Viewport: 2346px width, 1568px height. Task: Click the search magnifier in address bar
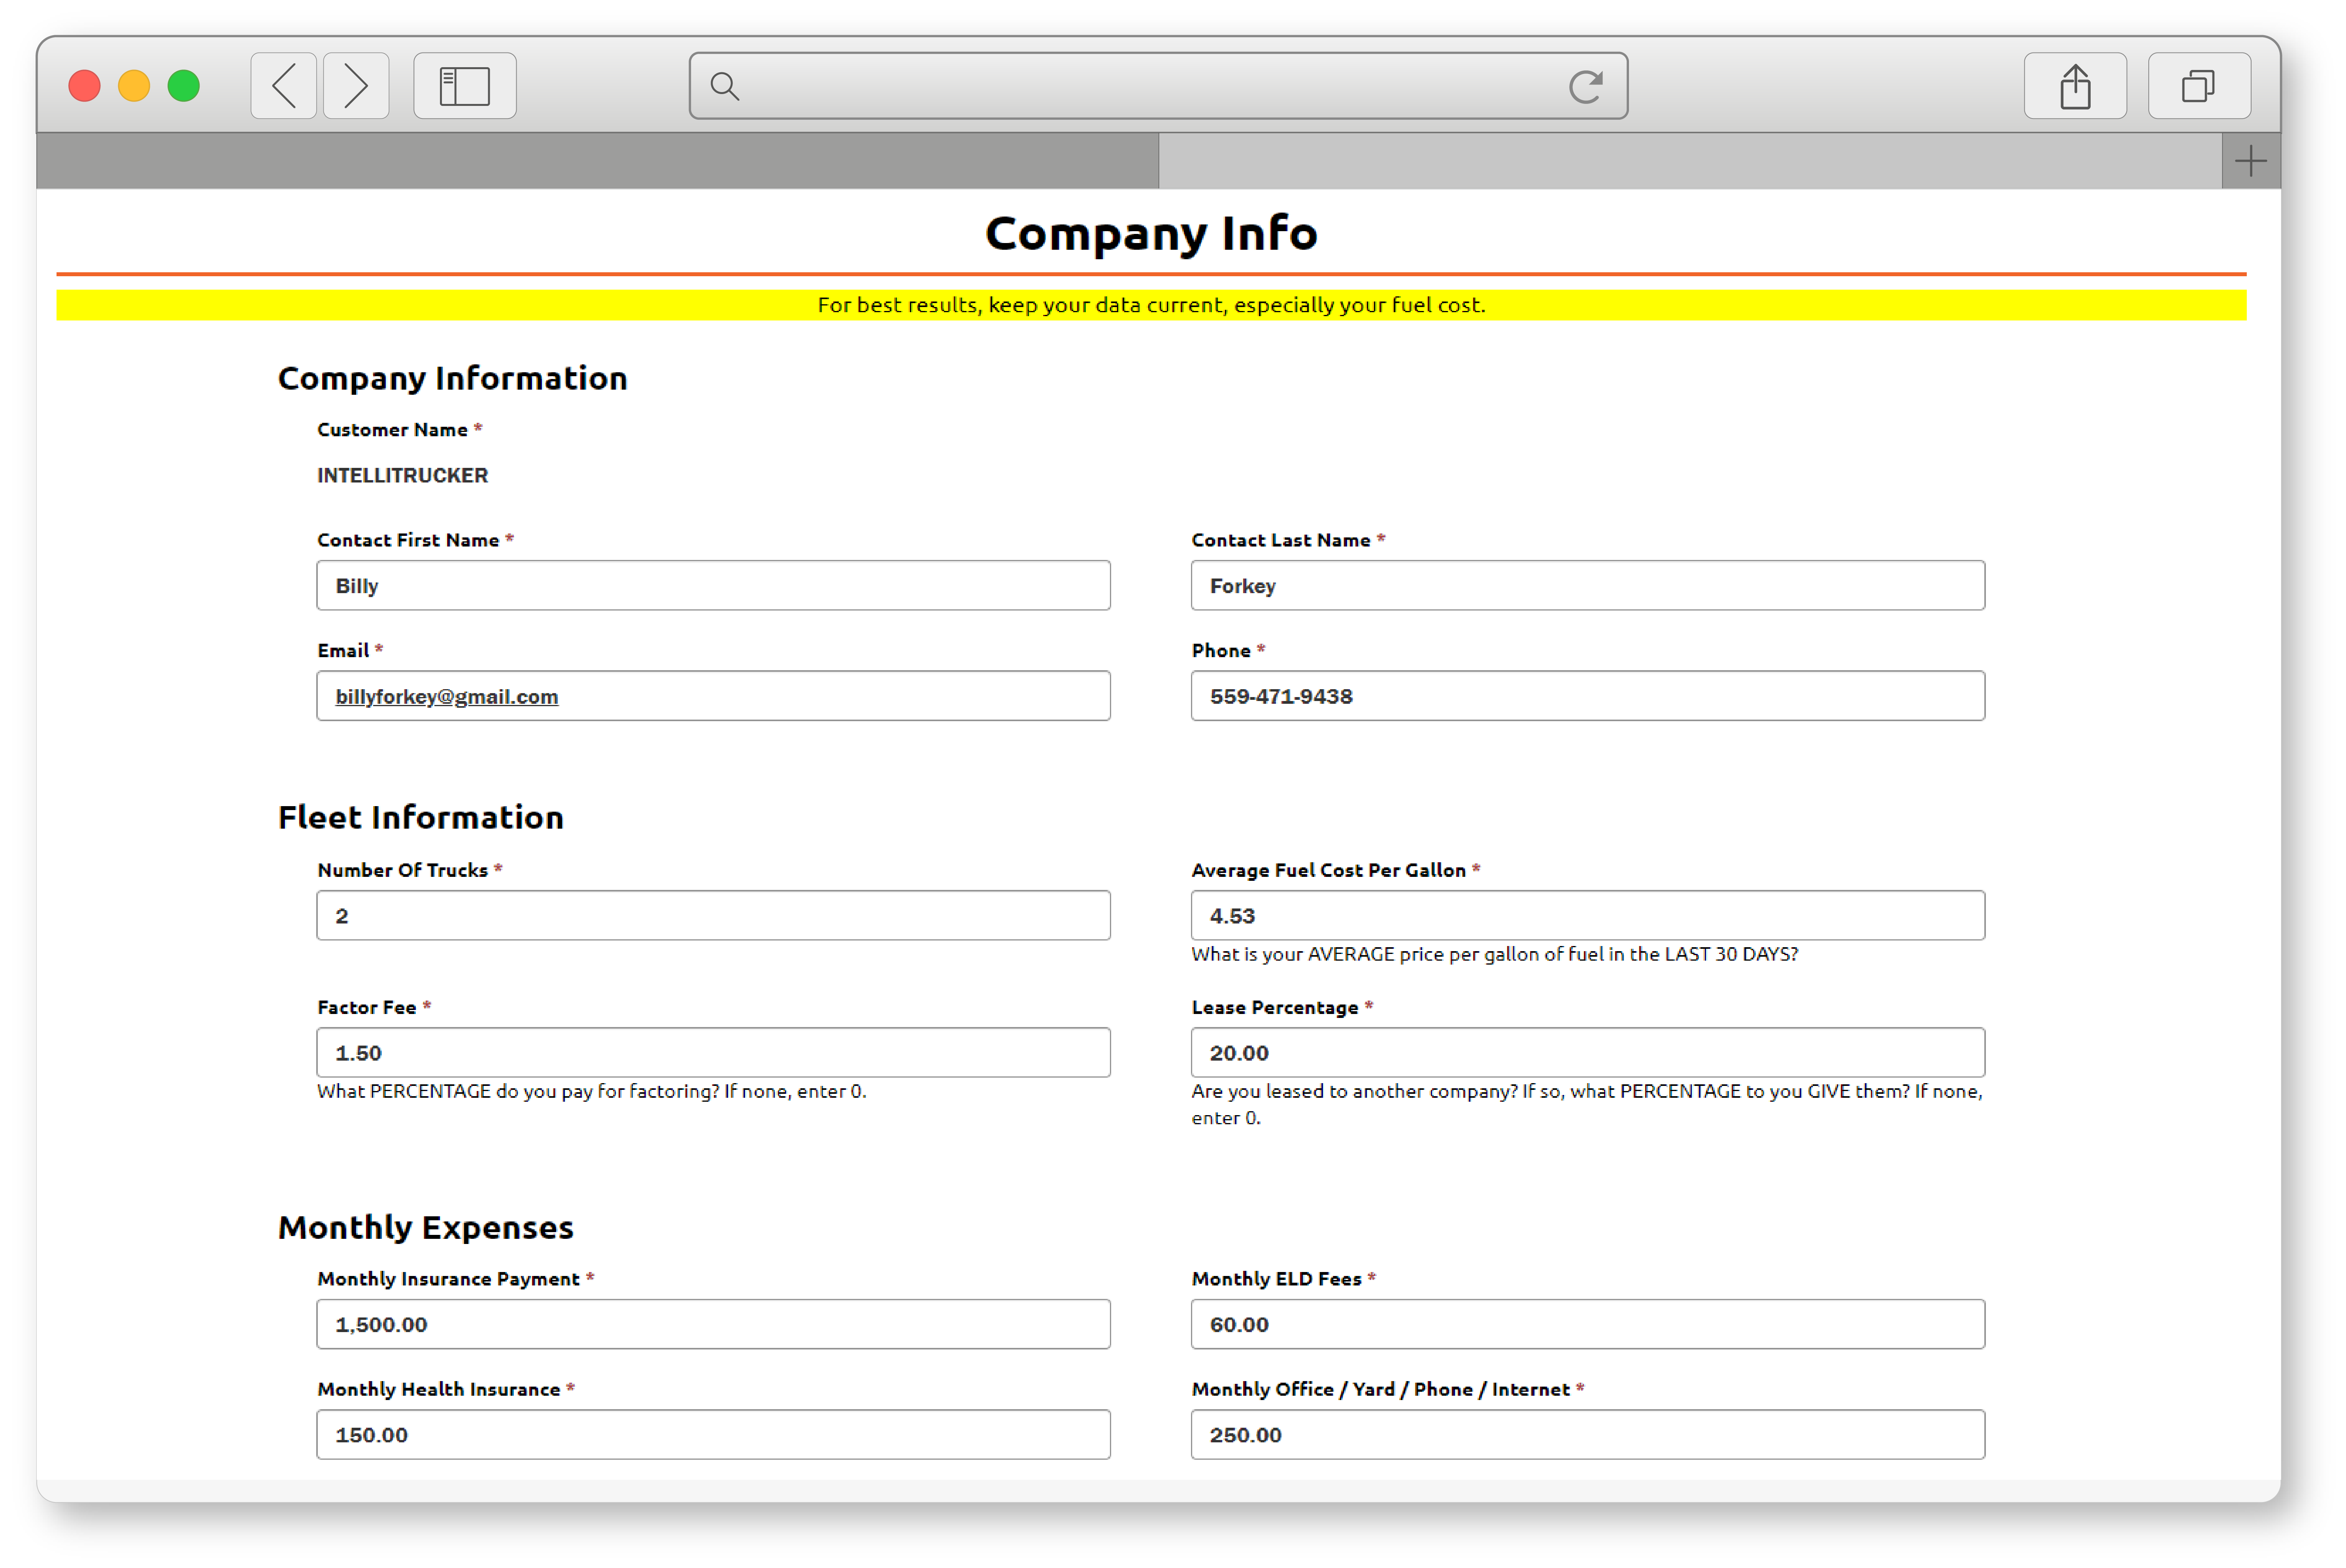point(725,87)
